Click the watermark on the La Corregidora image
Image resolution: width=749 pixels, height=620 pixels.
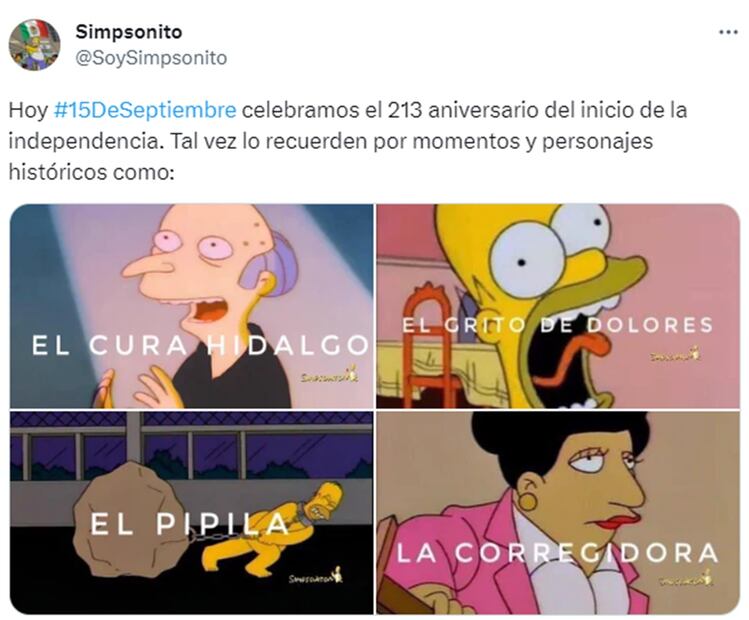tap(685, 579)
